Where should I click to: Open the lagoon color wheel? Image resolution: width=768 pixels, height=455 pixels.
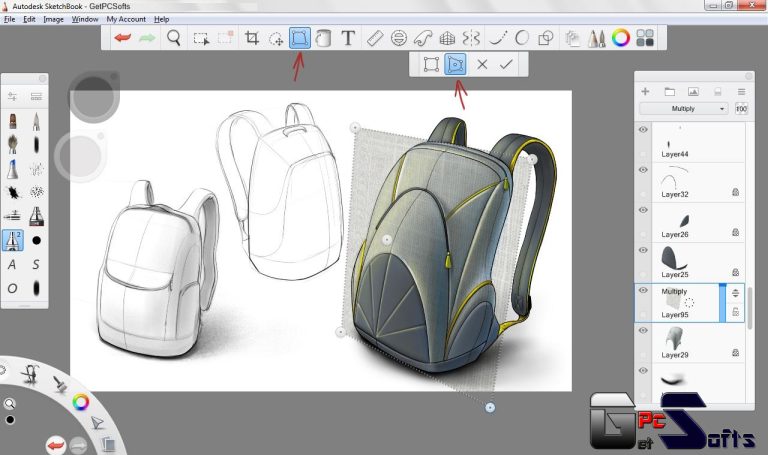(80, 402)
